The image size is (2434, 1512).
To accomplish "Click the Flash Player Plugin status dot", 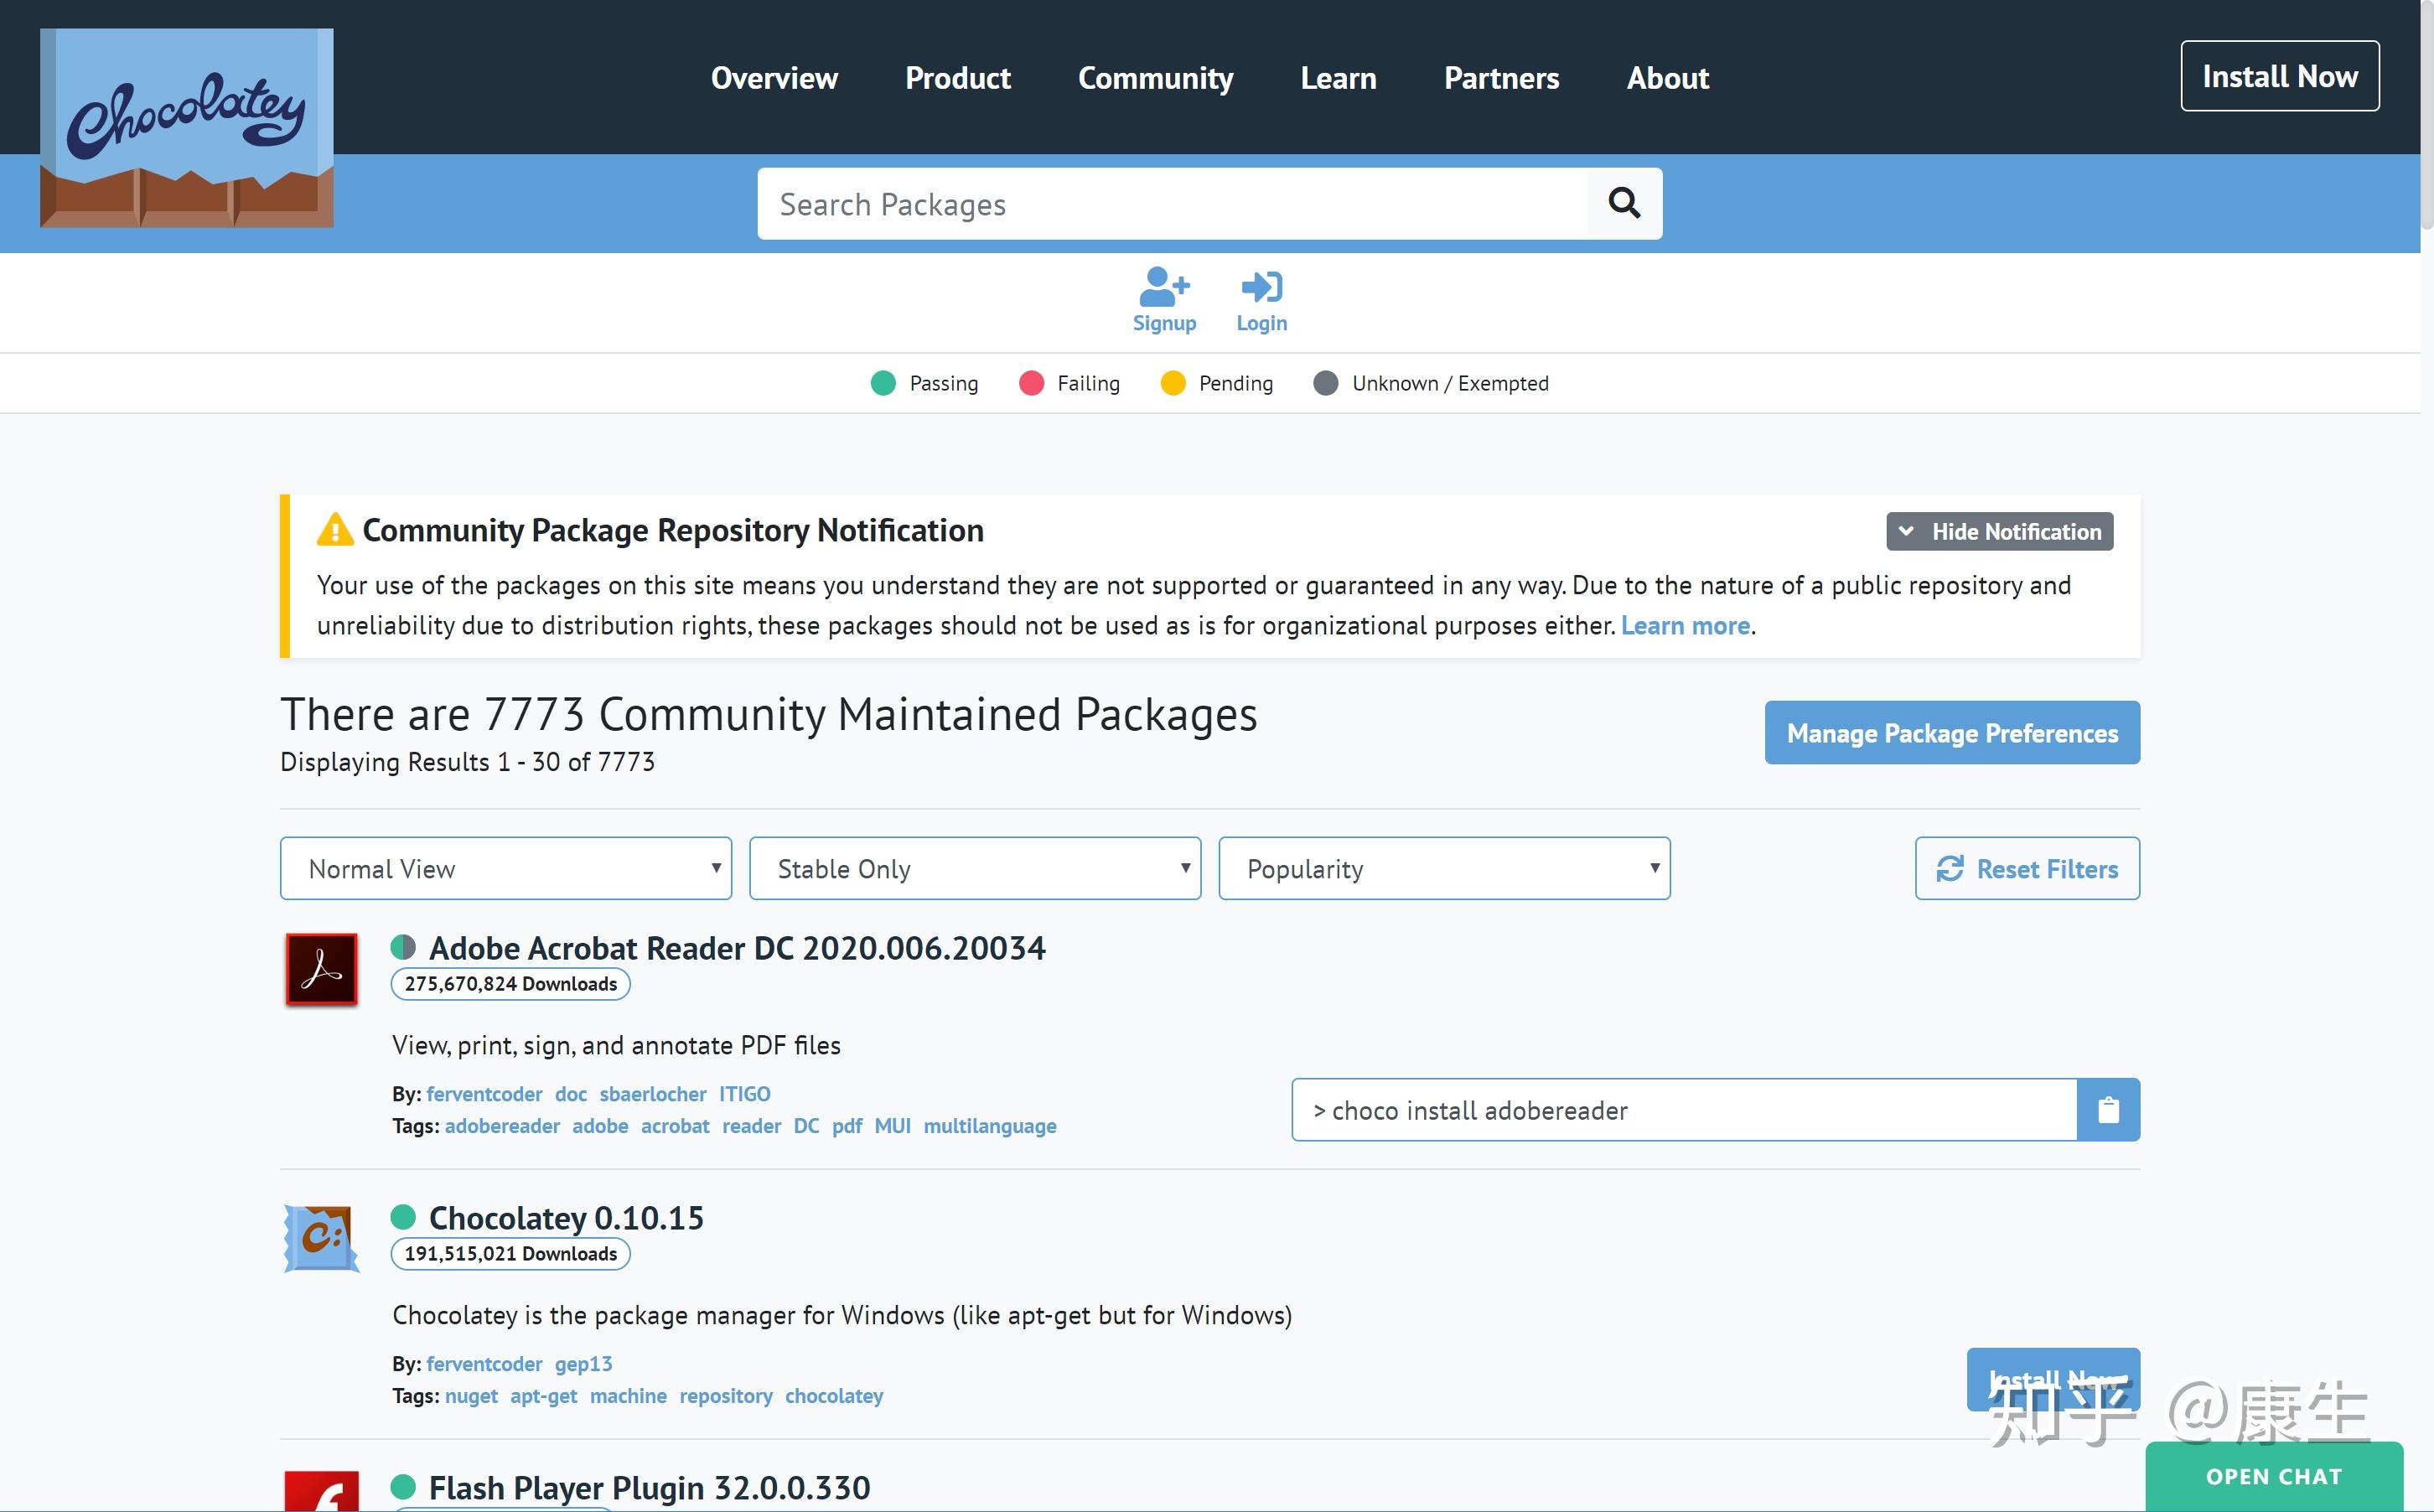I will (x=403, y=1487).
